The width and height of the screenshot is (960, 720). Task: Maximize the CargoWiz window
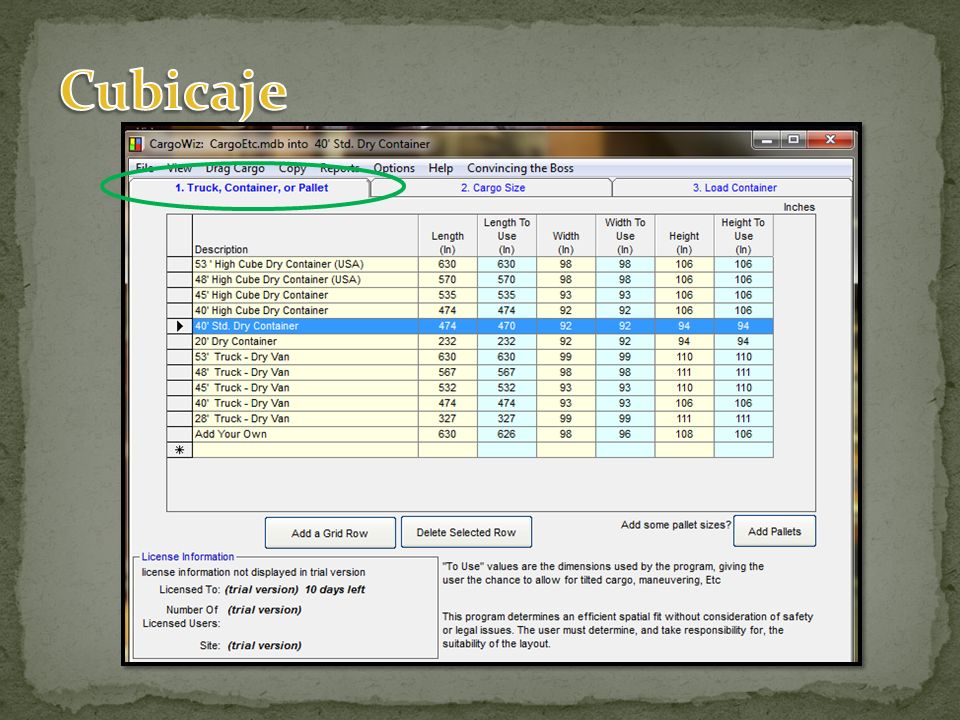pyautogui.click(x=793, y=140)
